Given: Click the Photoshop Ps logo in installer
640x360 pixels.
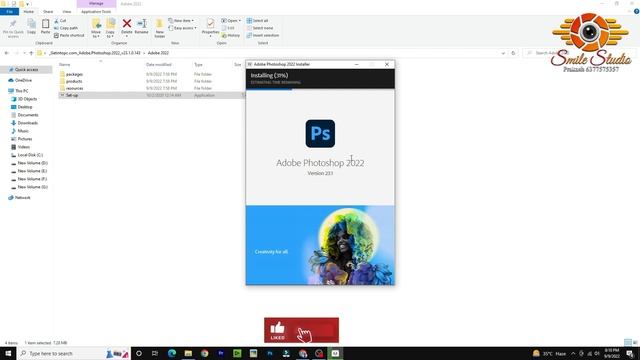Looking at the screenshot, I should (320, 133).
